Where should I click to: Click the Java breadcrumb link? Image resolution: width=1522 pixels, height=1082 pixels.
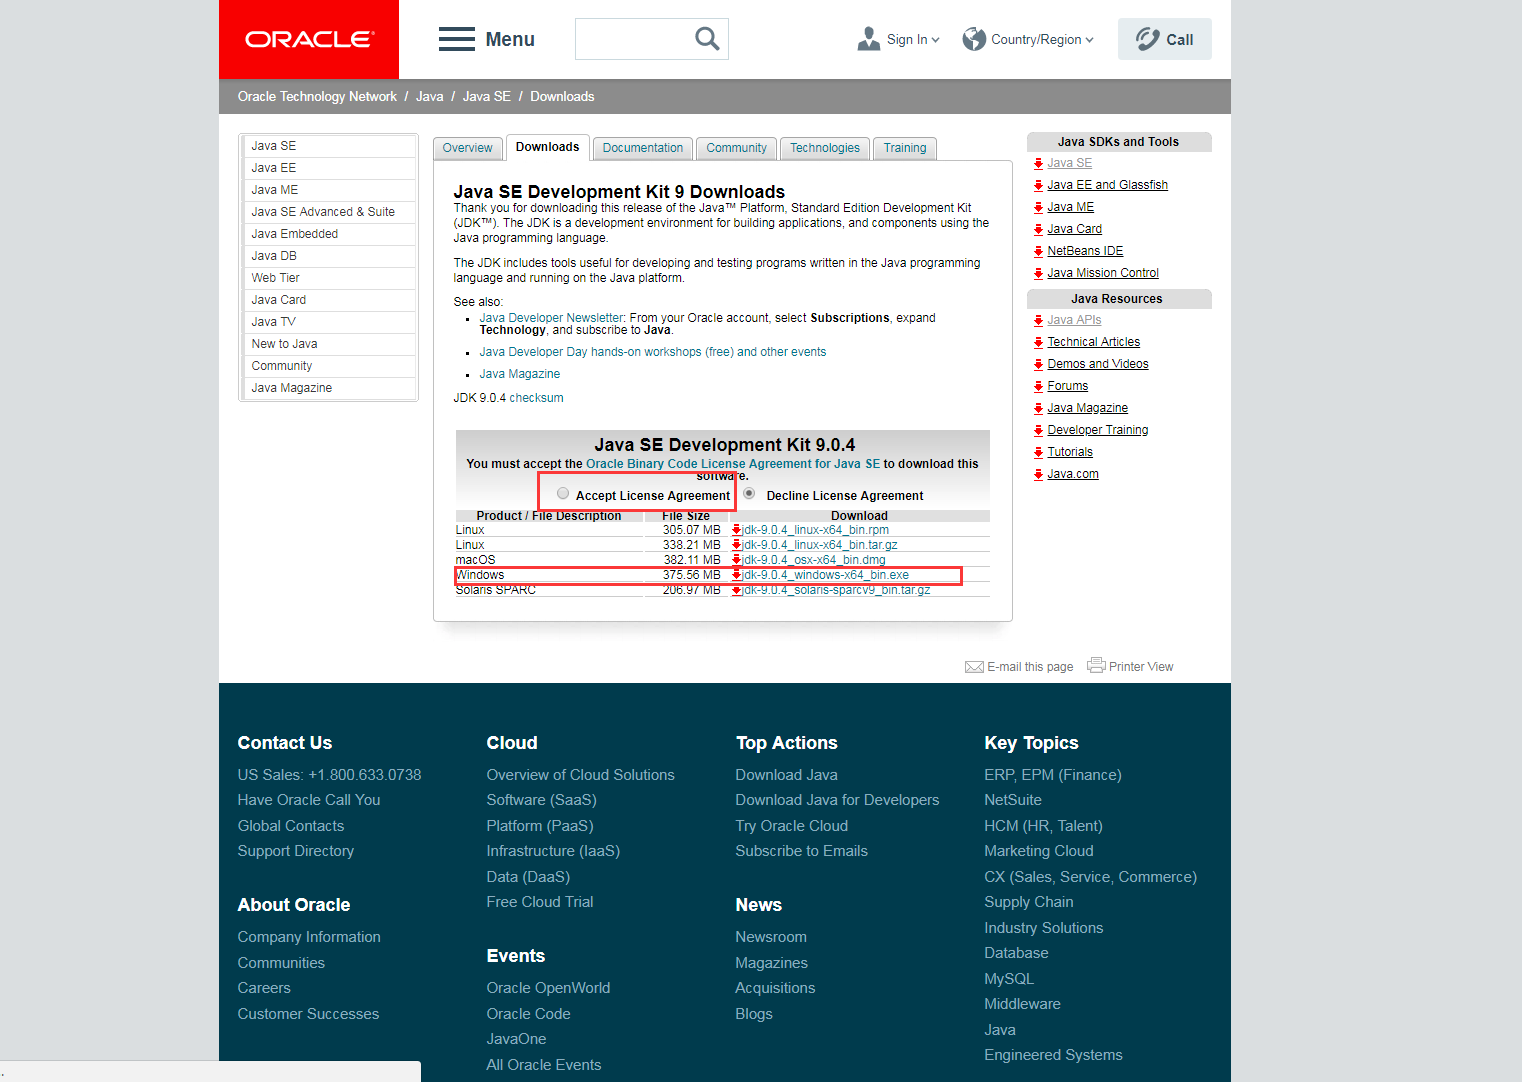(x=430, y=97)
